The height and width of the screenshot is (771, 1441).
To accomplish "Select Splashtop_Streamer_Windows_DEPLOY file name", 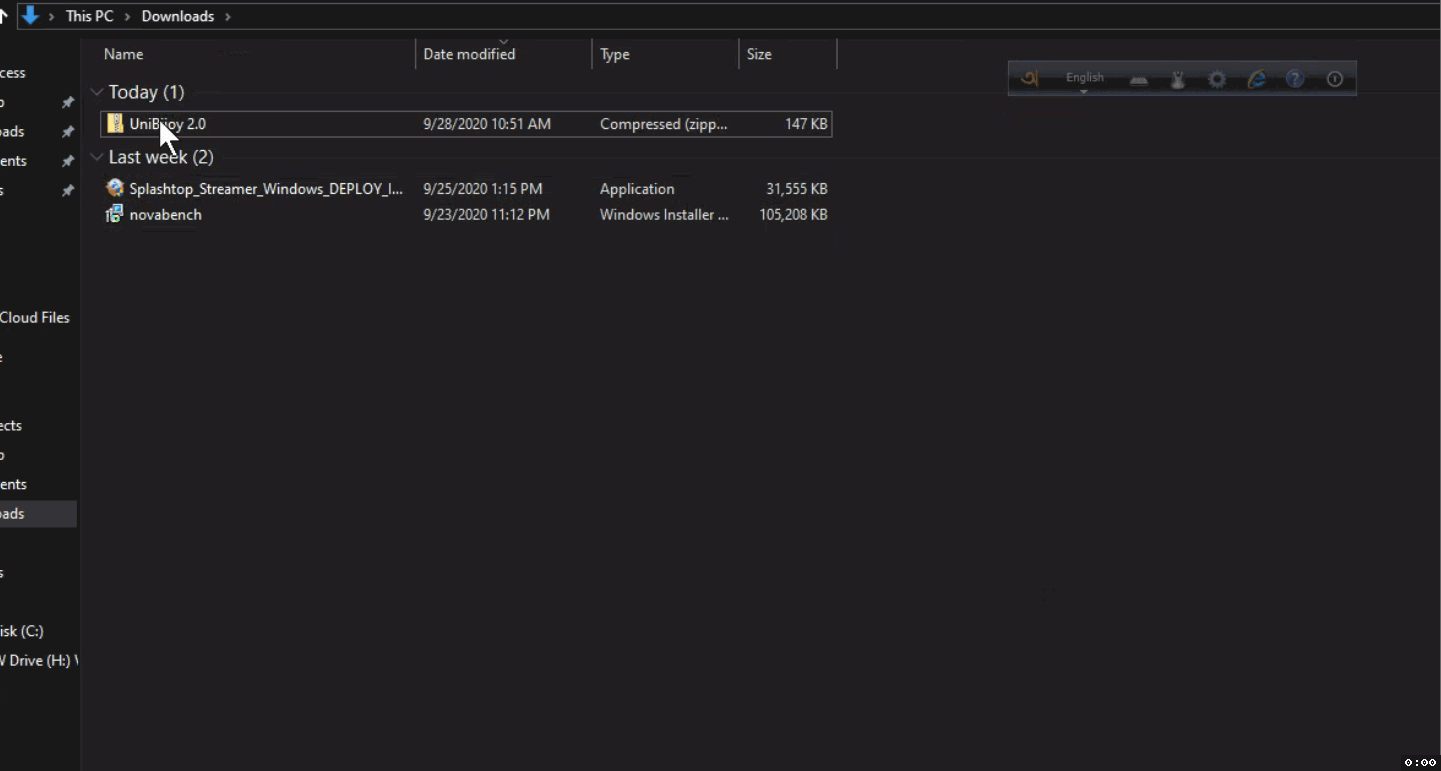I will pyautogui.click(x=266, y=189).
